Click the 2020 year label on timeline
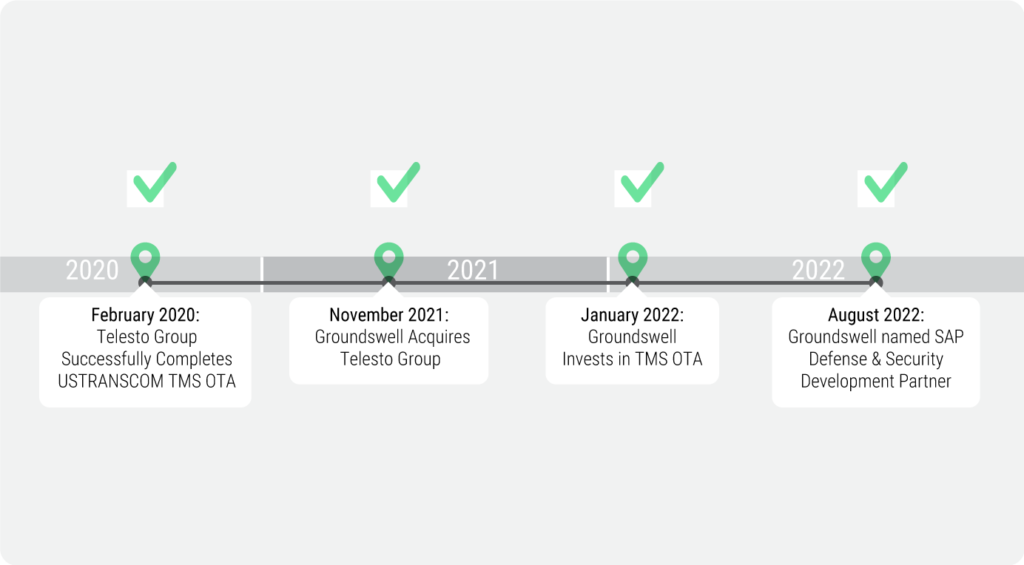The height and width of the screenshot is (565, 1024). (x=92, y=270)
